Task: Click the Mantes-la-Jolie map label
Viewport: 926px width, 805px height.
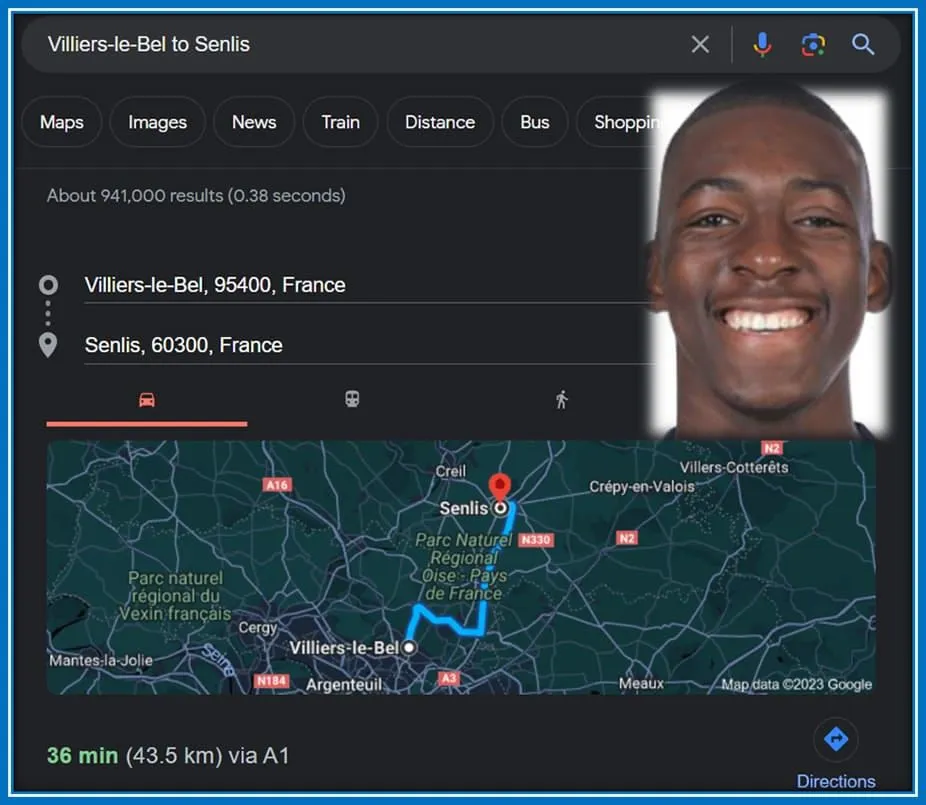Action: 100,660
